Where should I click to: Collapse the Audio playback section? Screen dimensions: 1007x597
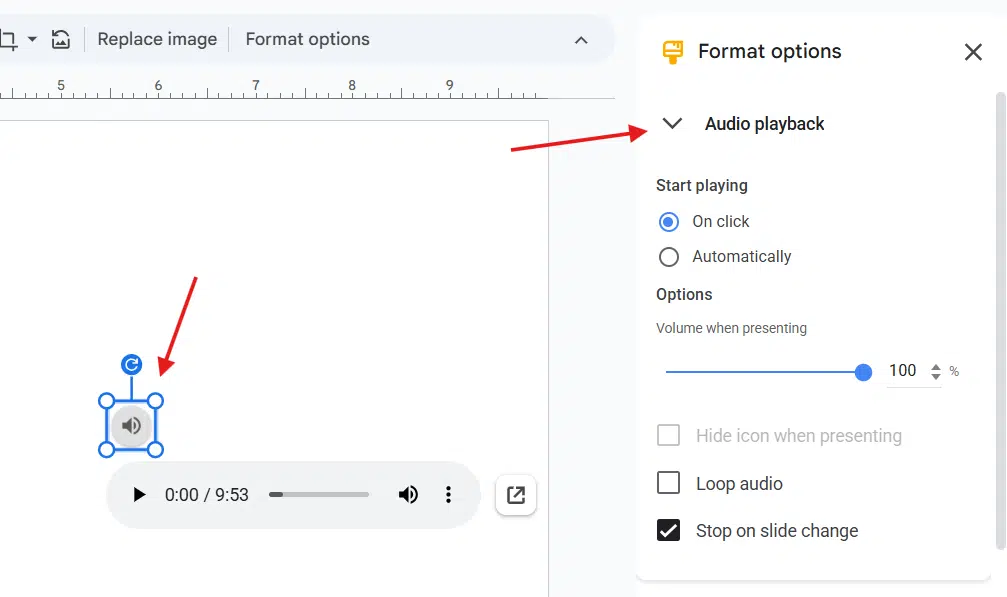pyautogui.click(x=671, y=124)
